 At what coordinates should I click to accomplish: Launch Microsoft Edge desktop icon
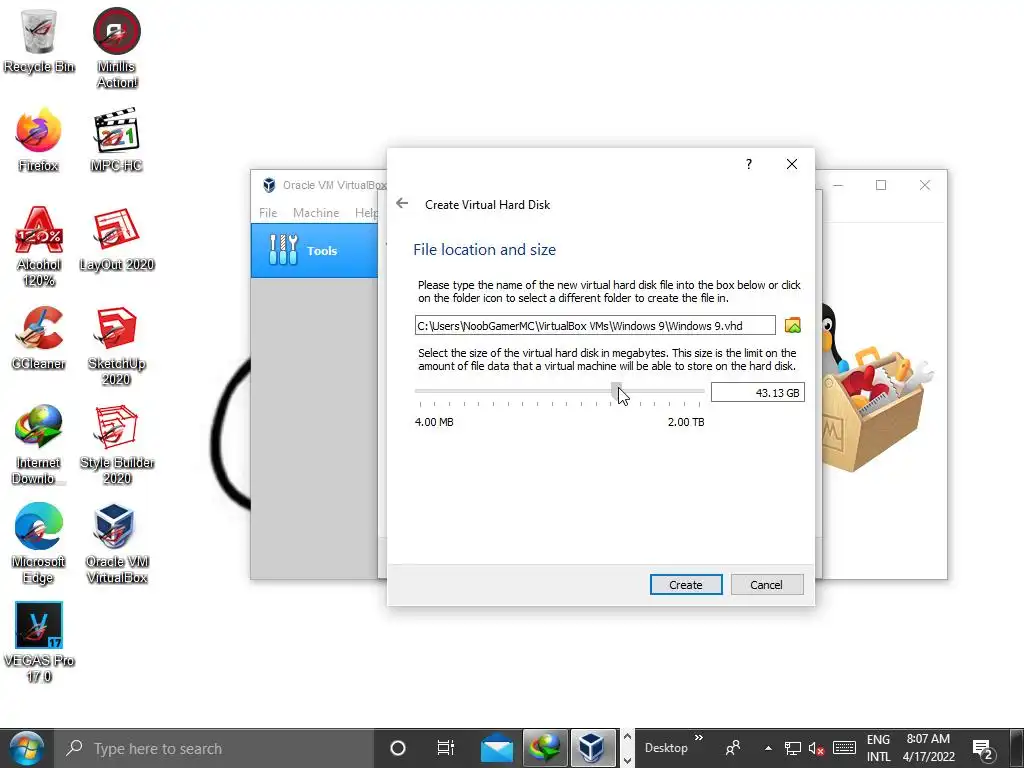coord(39,543)
